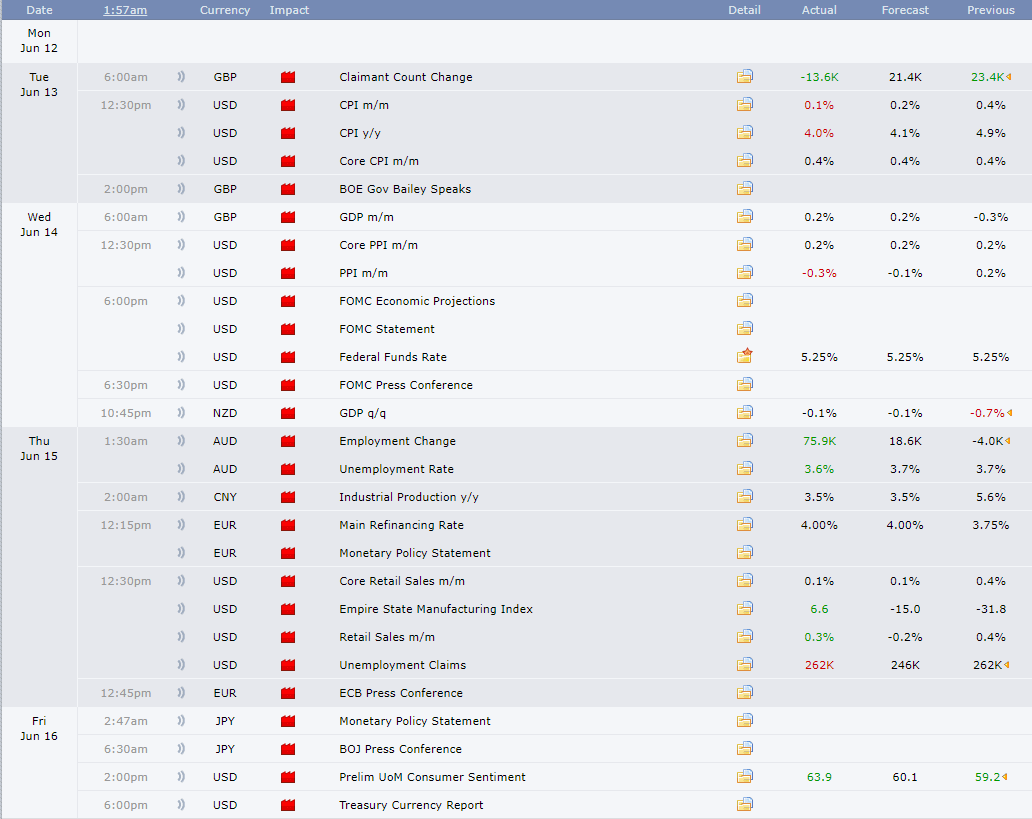The height and width of the screenshot is (819, 1032).
Task: Click actual value 75.9K for Employment Change
Action: pyautogui.click(x=819, y=441)
